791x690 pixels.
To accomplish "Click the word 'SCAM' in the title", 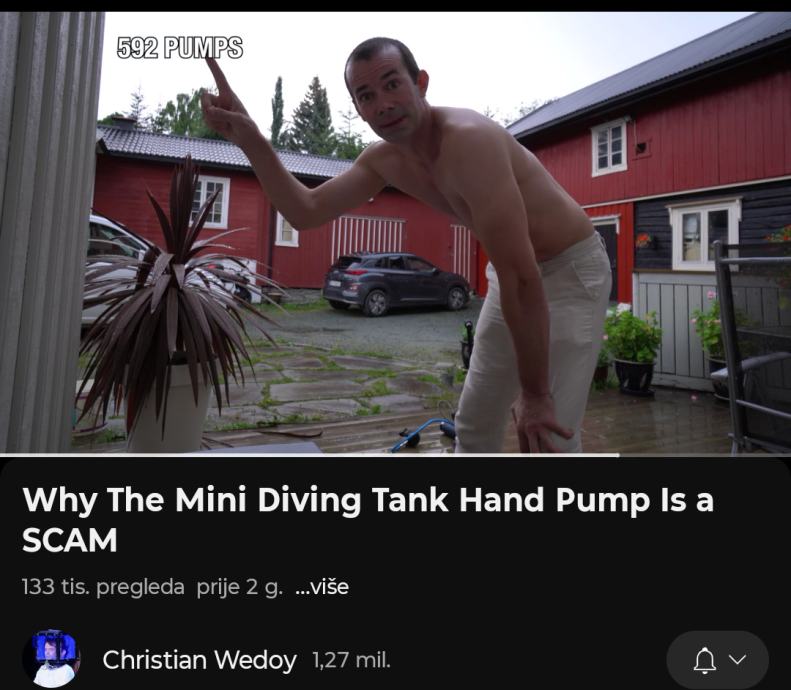I will (70, 540).
